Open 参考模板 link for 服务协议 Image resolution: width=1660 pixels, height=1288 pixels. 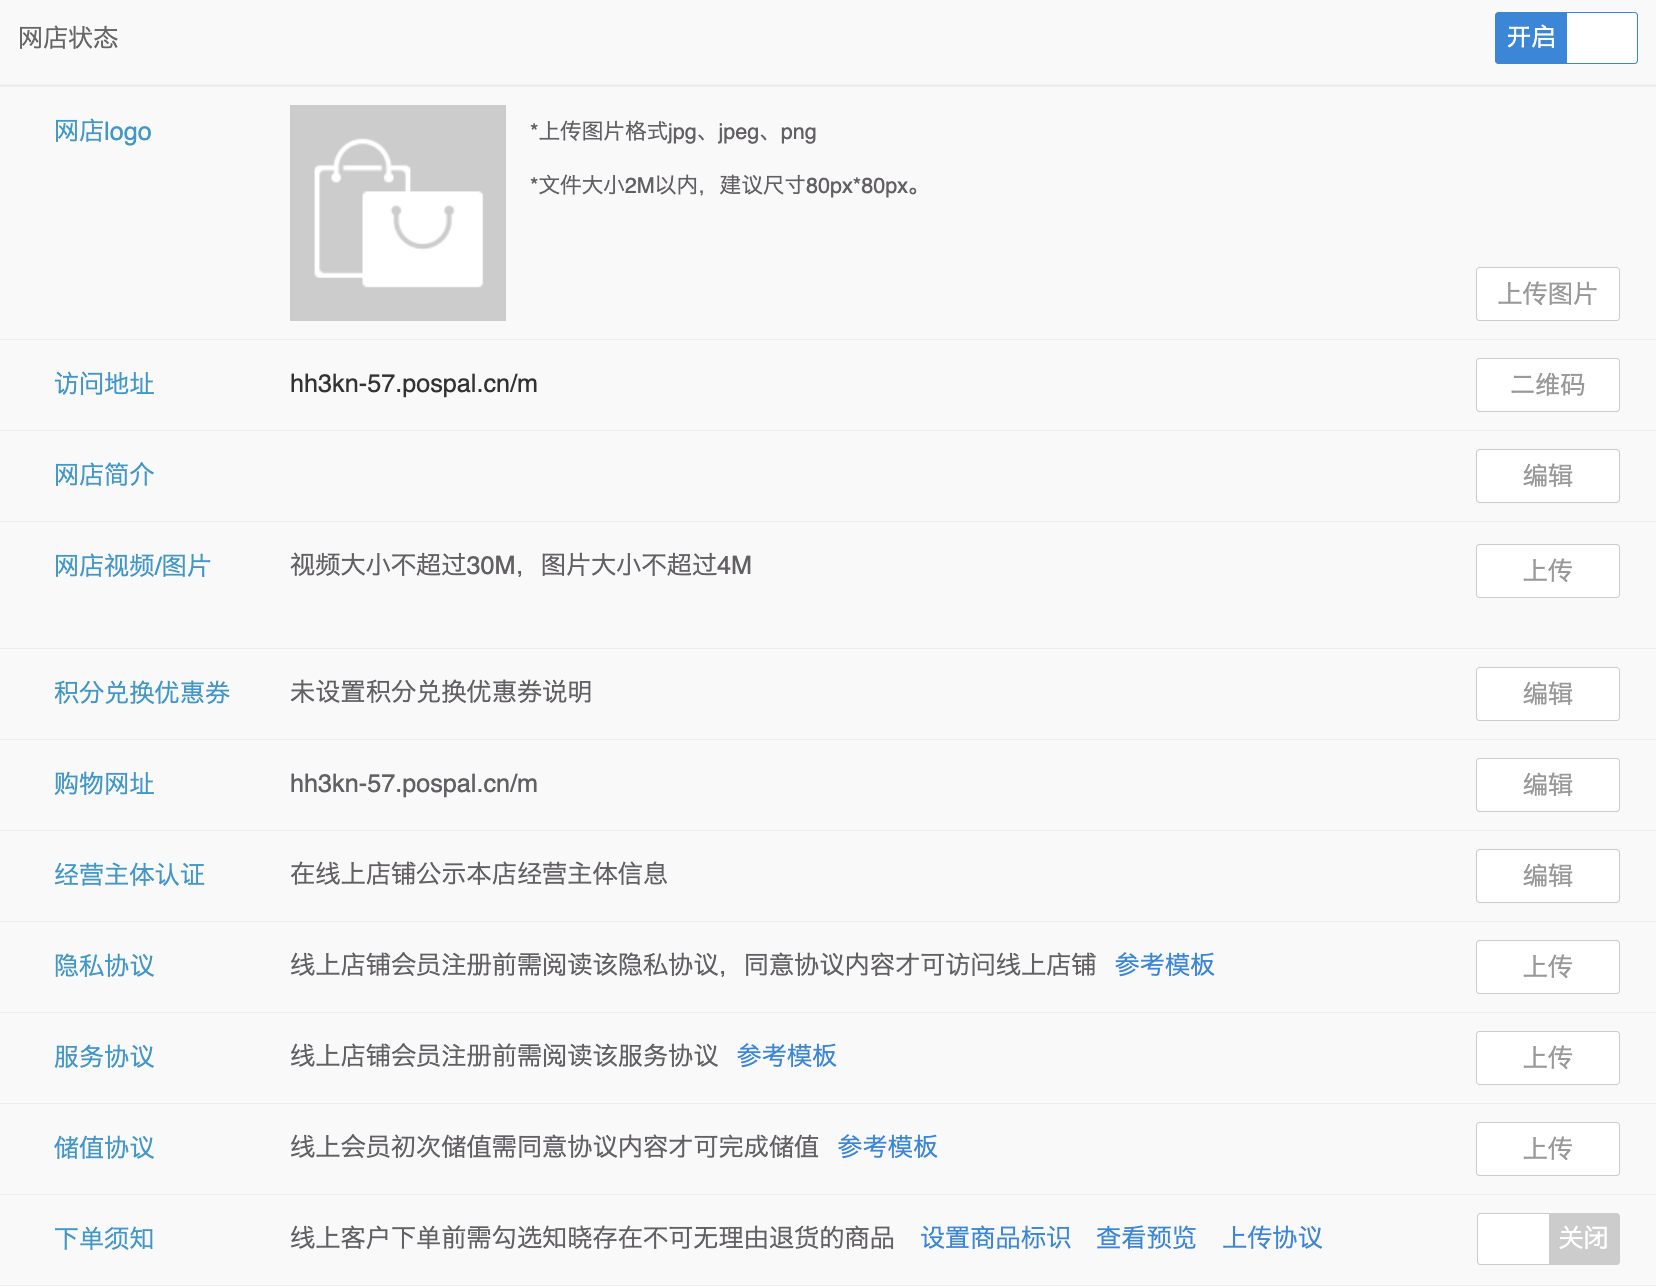[786, 1056]
